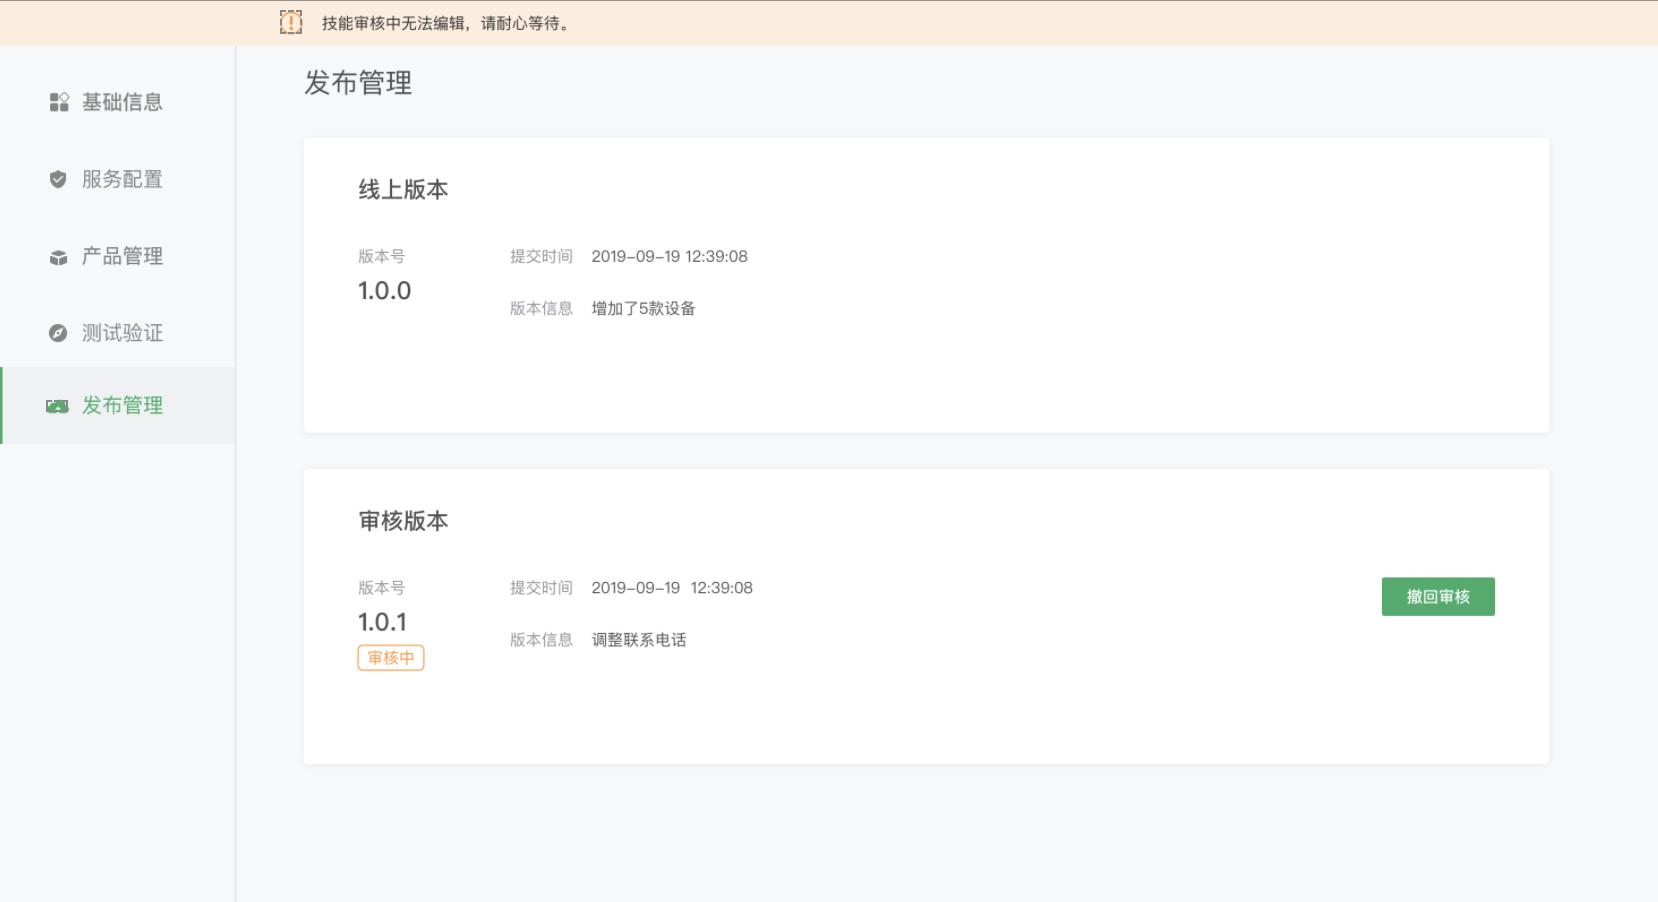Select 发布管理 in the sidebar
Screen dimensions: 1658x902
pos(122,406)
